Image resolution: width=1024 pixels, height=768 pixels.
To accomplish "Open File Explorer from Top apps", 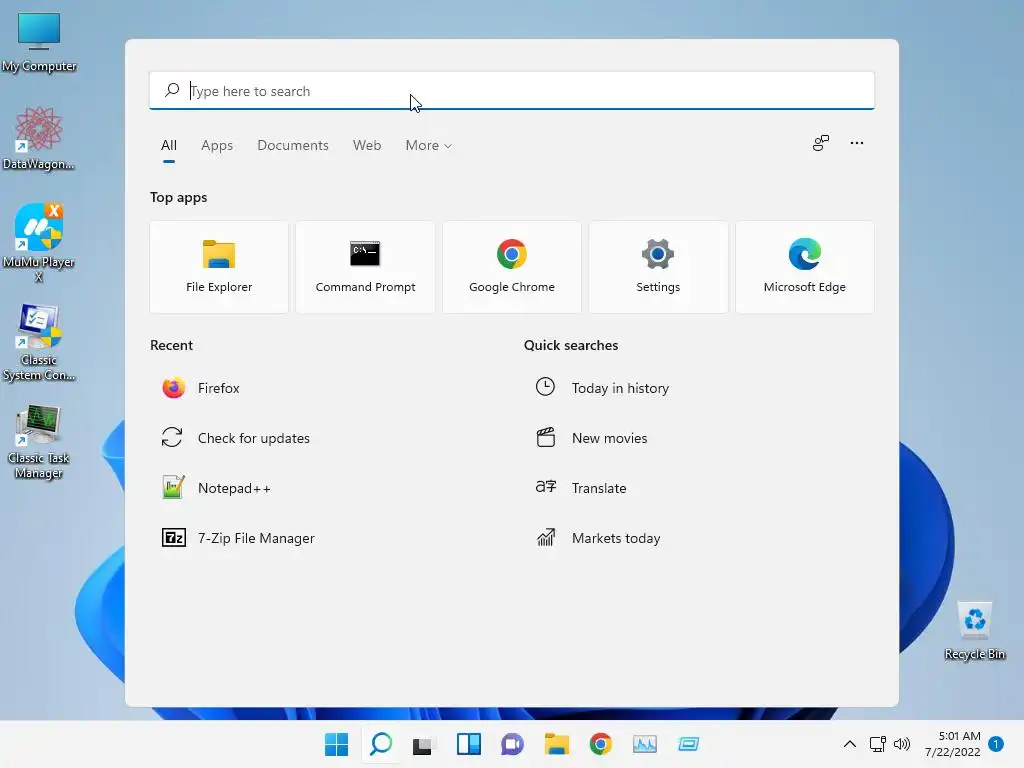I will pyautogui.click(x=219, y=267).
